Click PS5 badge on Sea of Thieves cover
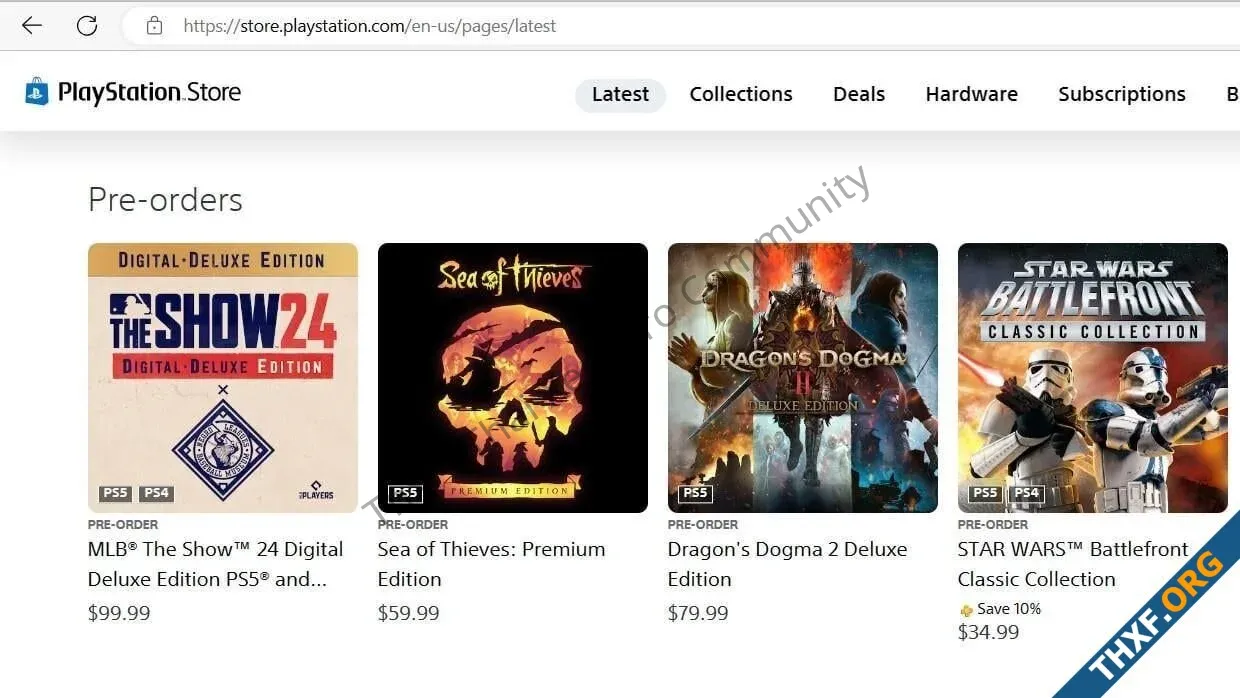Image resolution: width=1240 pixels, height=698 pixels. [x=405, y=493]
